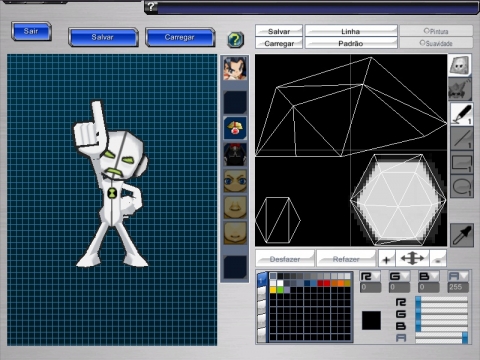Select the black-haired character head thumbnail
This screenshot has width=480, height=360.
(235, 68)
